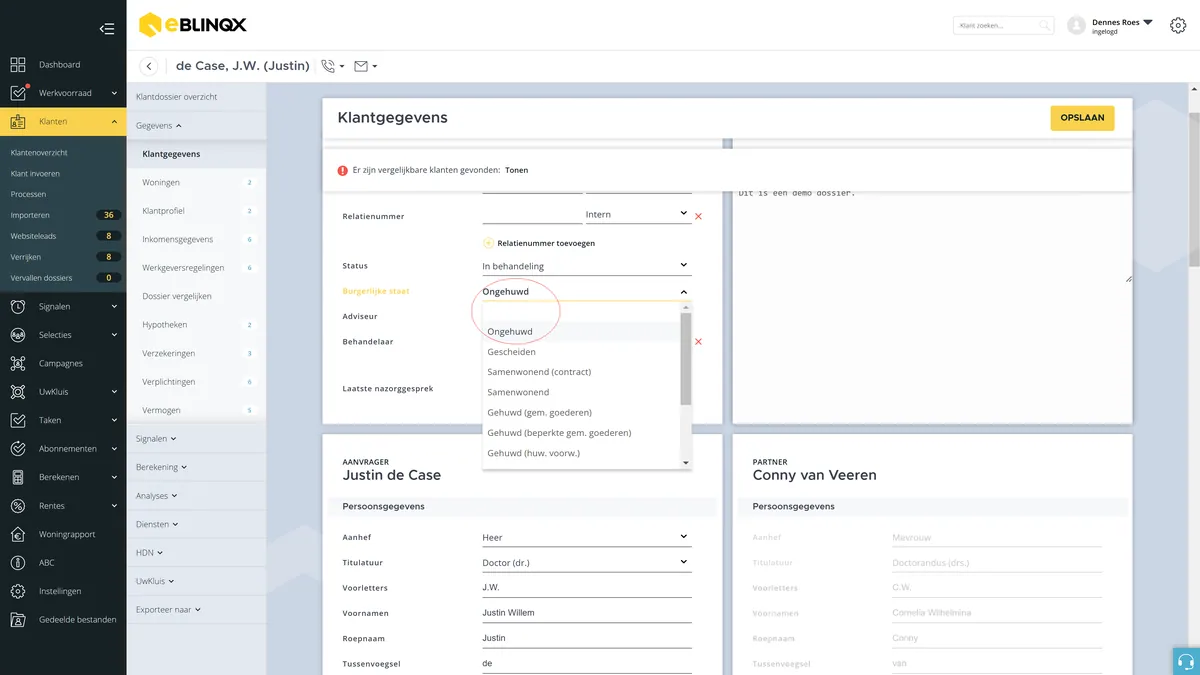The width and height of the screenshot is (1200, 675).
Task: Go back using the circled arrow beside the client name
Action: pyautogui.click(x=149, y=67)
